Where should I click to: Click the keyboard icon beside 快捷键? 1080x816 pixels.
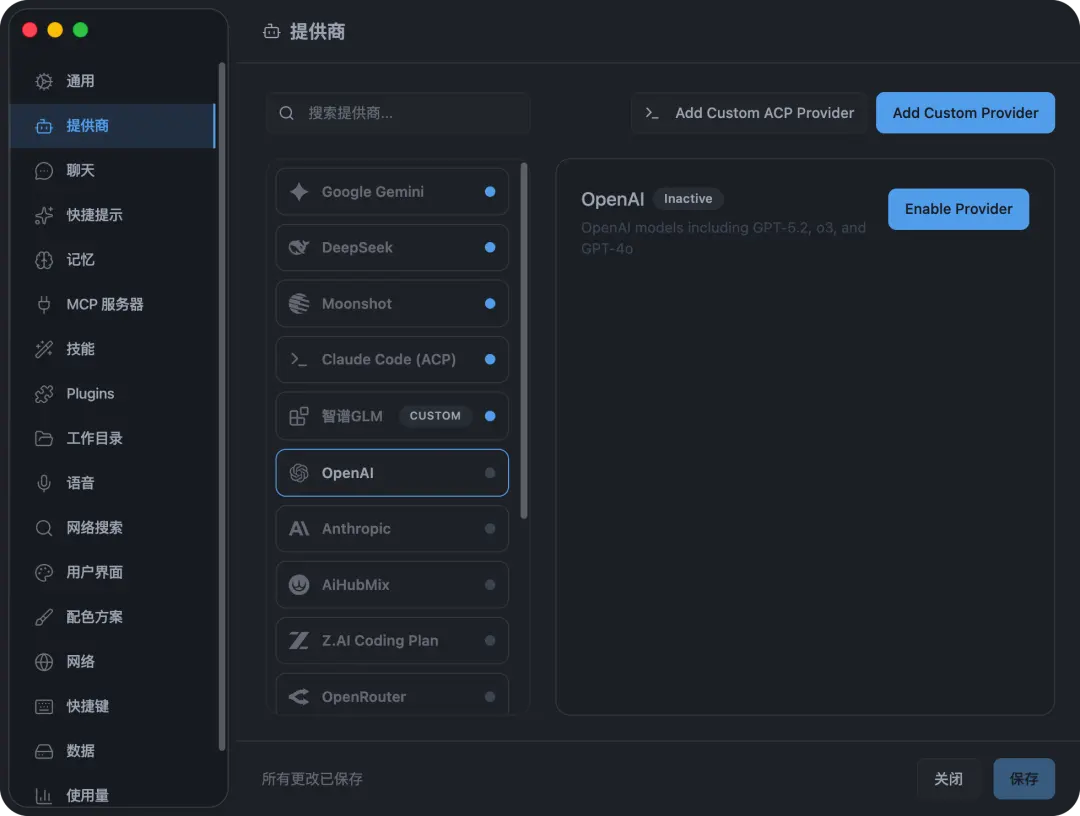click(x=44, y=707)
